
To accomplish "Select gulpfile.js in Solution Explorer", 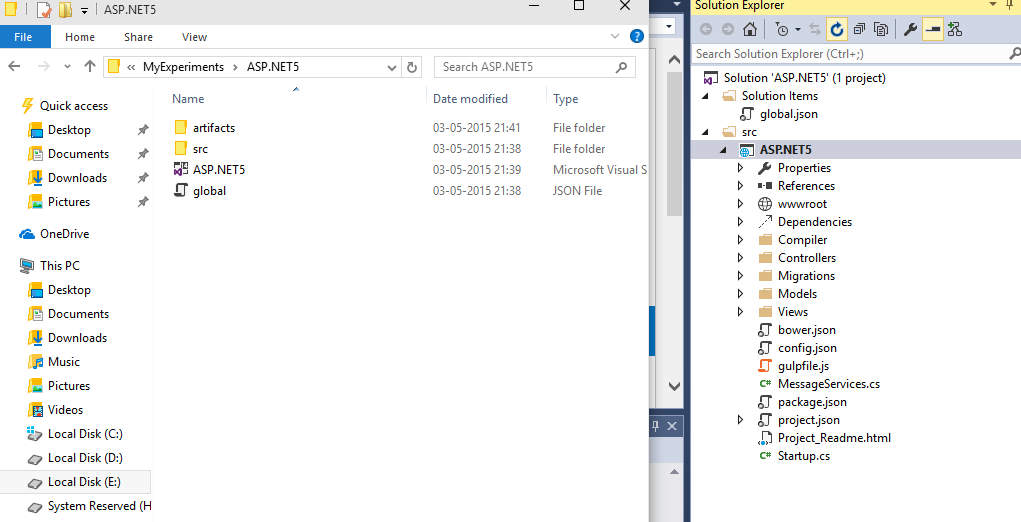I will click(804, 366).
